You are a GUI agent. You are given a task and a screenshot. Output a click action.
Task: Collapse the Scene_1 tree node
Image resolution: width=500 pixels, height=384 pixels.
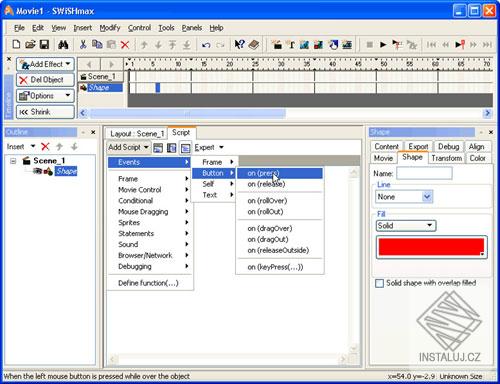tap(13, 161)
